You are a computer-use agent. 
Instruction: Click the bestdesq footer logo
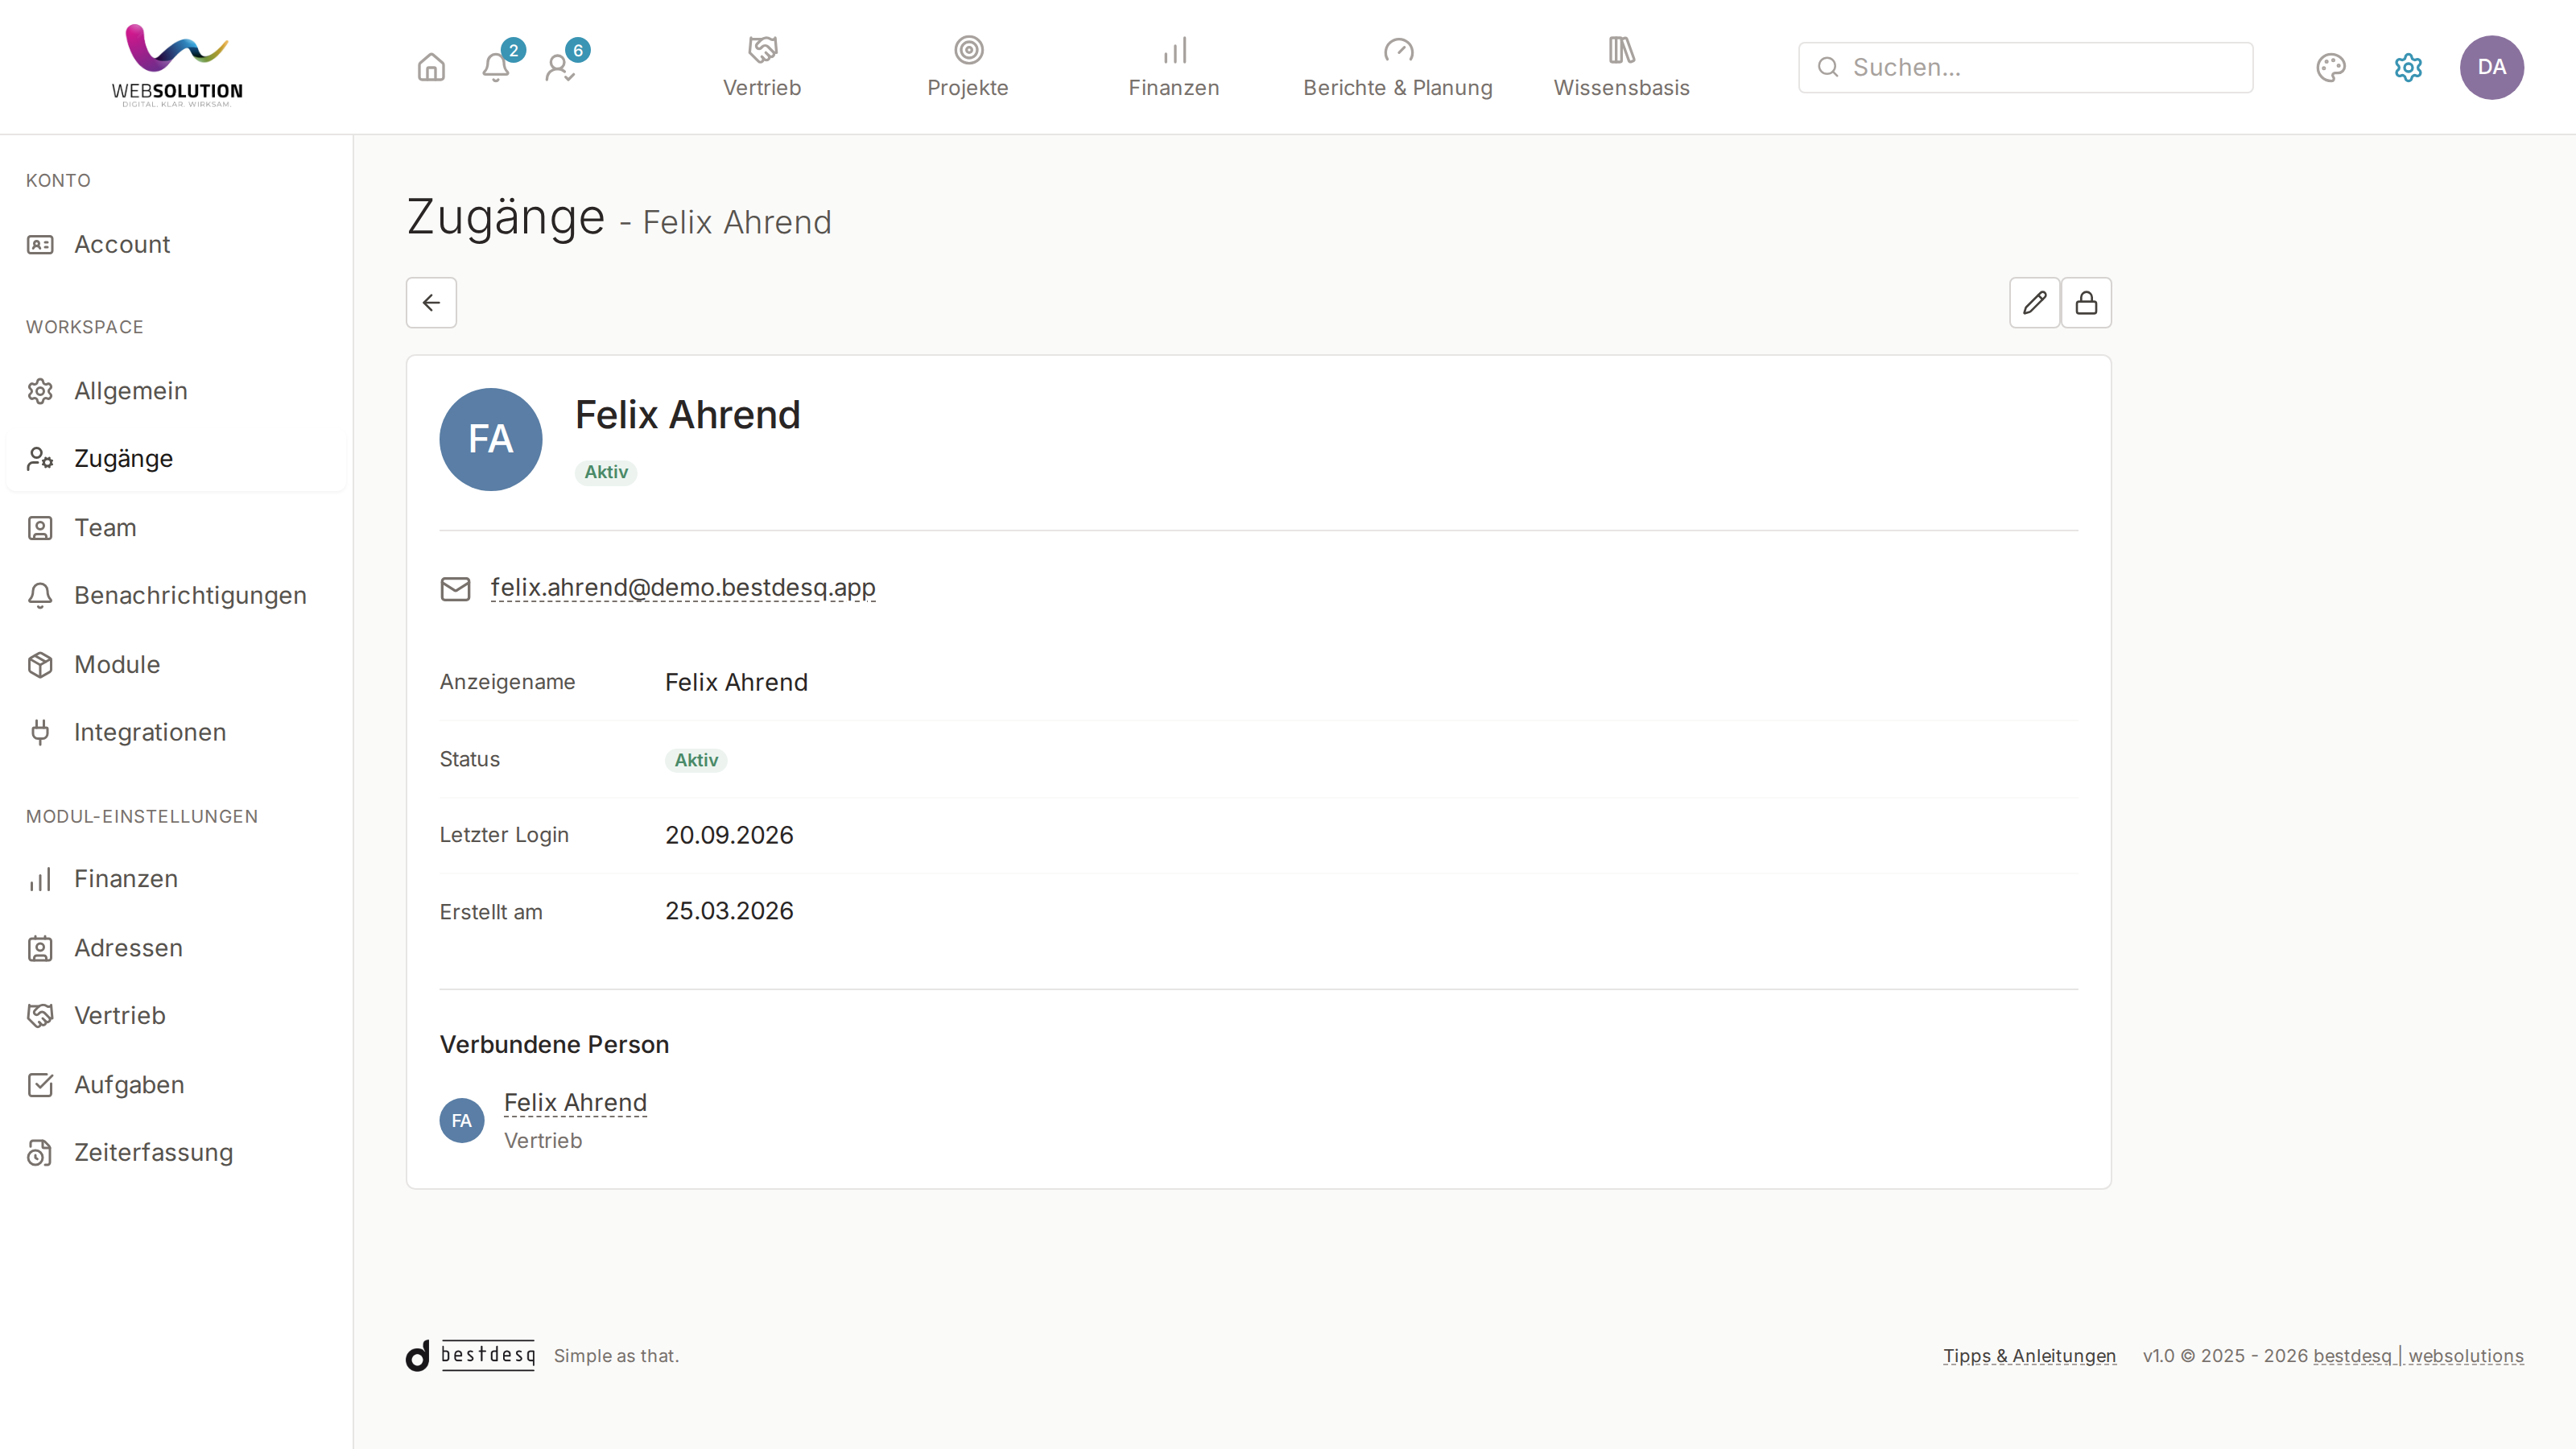471,1355
